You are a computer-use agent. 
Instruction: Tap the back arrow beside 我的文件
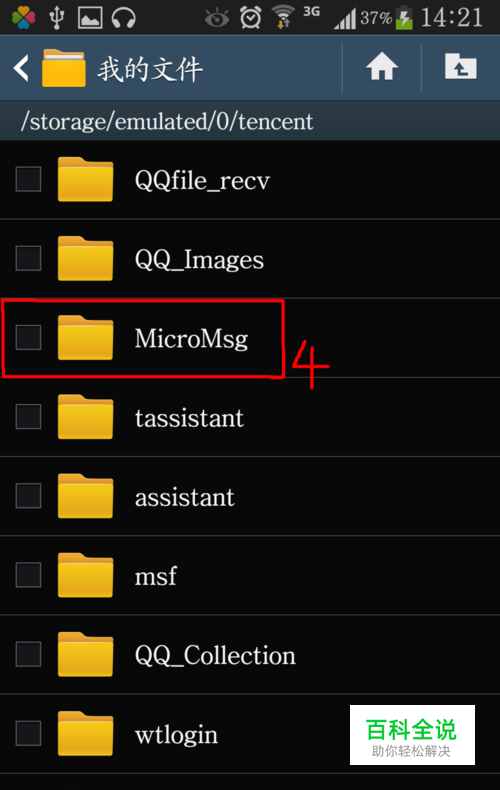tap(21, 68)
